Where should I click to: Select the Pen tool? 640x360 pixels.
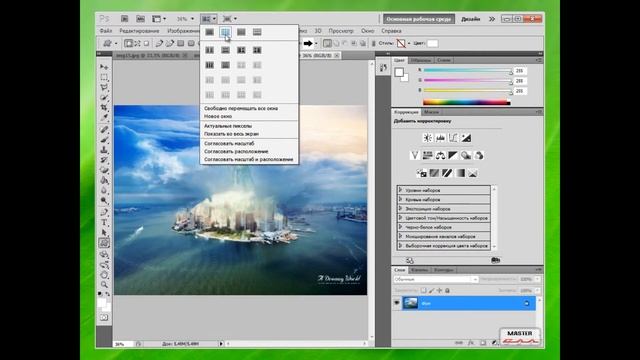click(x=104, y=212)
